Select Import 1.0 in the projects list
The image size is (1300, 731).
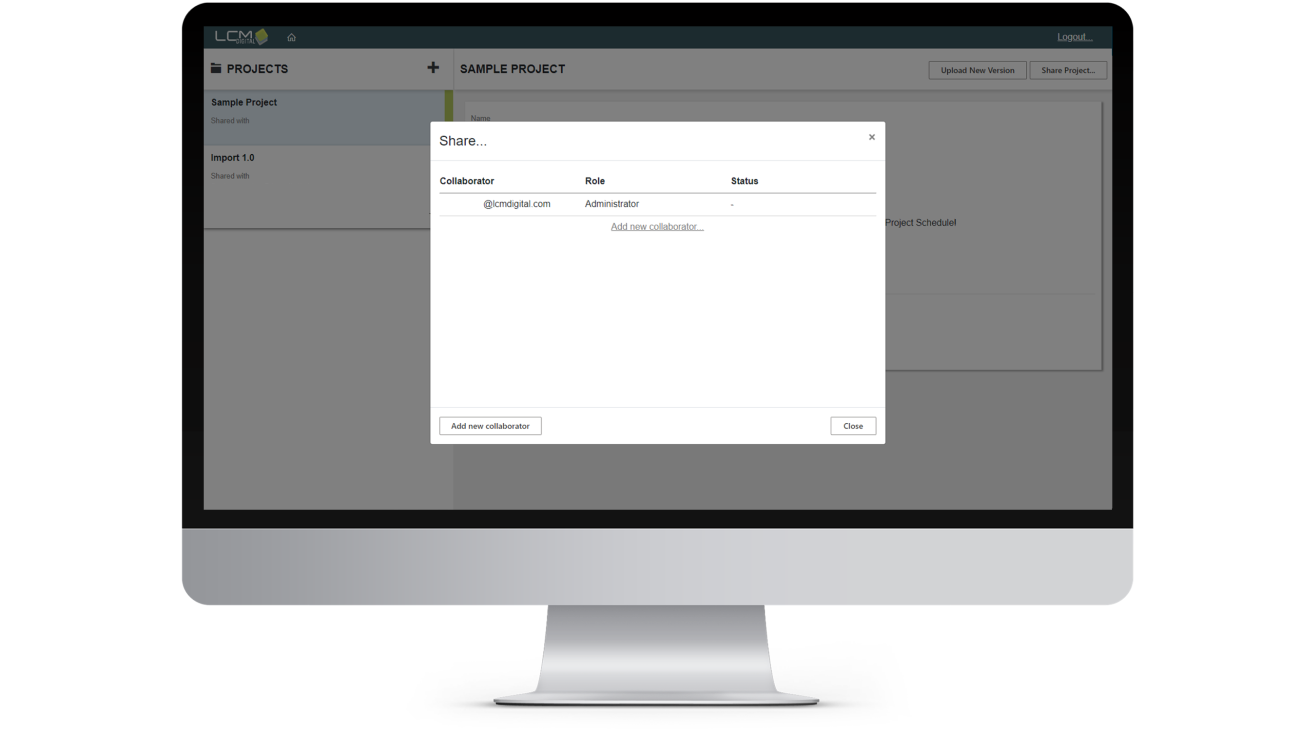233,158
